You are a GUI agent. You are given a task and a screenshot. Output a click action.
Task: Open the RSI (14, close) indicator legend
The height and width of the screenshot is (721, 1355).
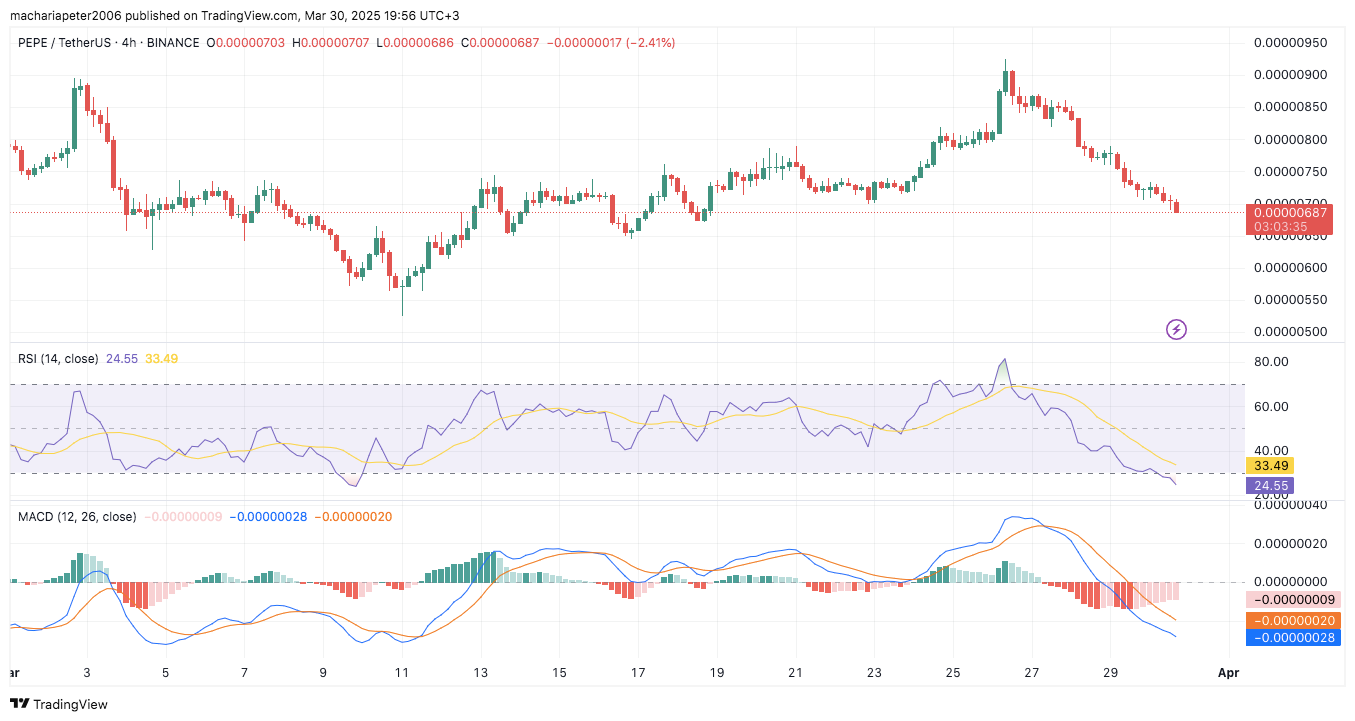coord(55,358)
